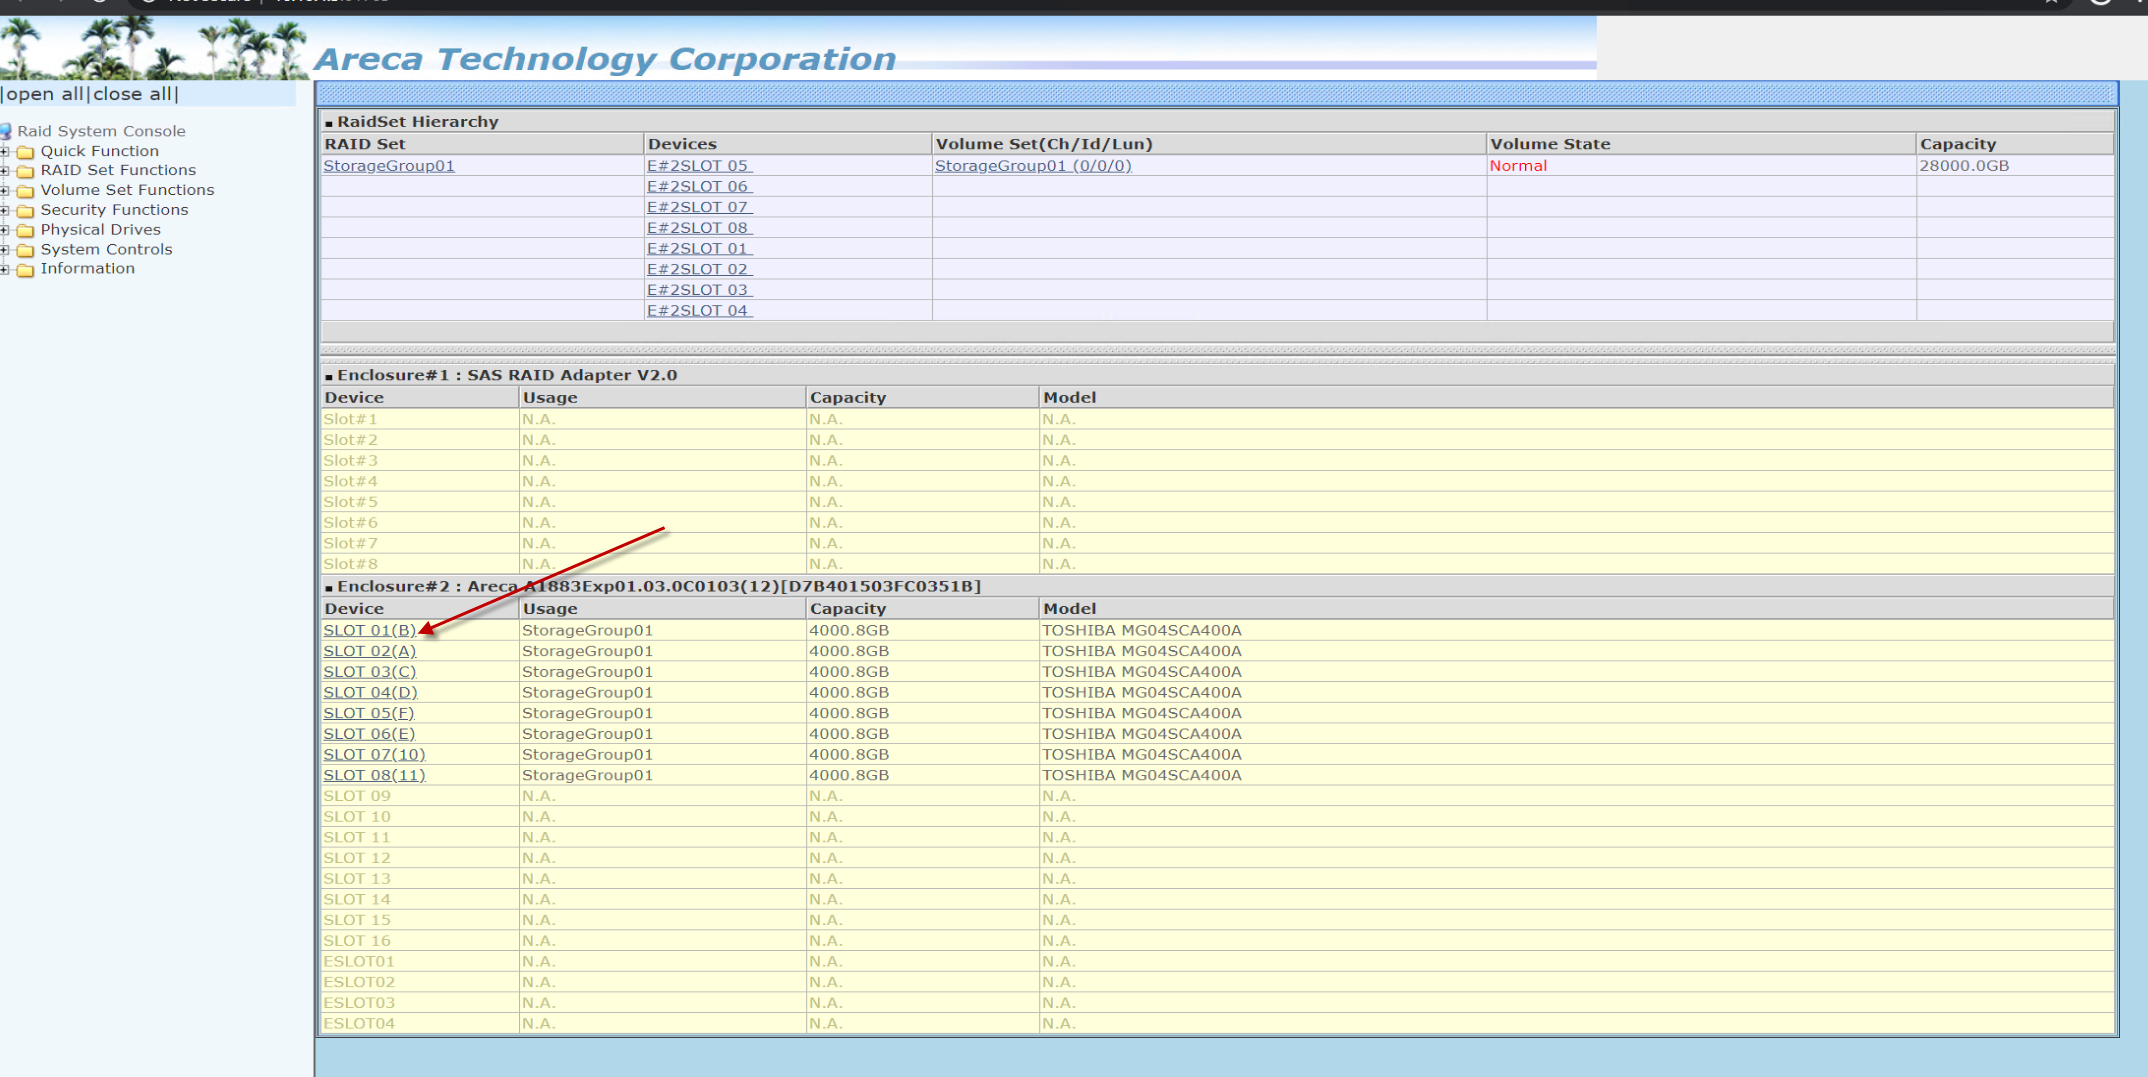The image size is (2148, 1077).
Task: Click the Quick Function folder icon
Action: [x=26, y=152]
